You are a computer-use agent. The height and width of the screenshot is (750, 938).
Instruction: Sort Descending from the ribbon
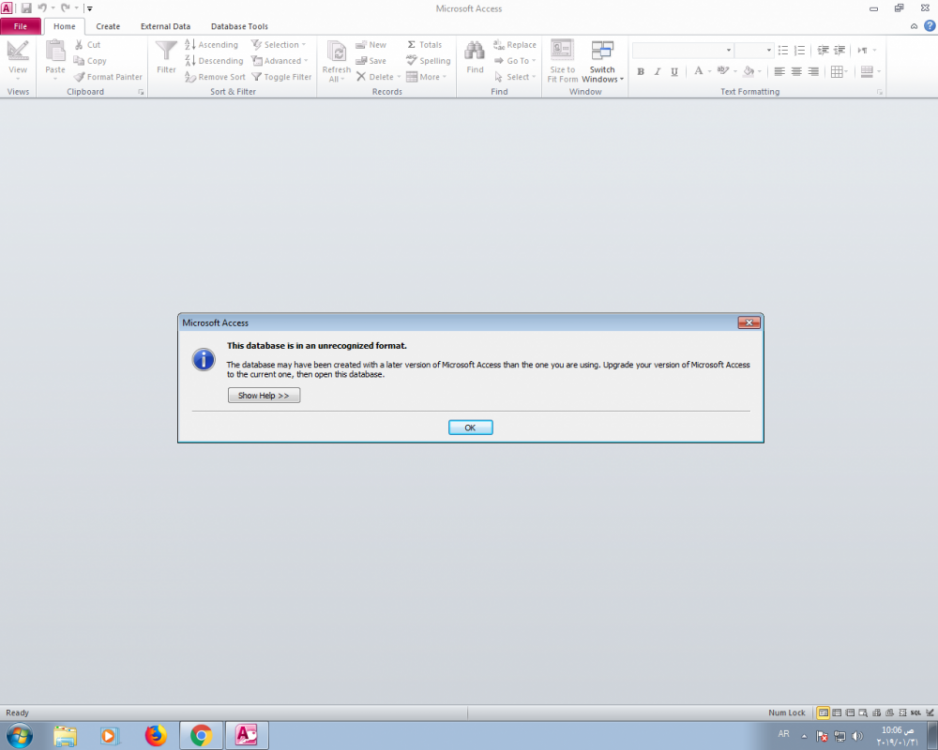click(214, 60)
